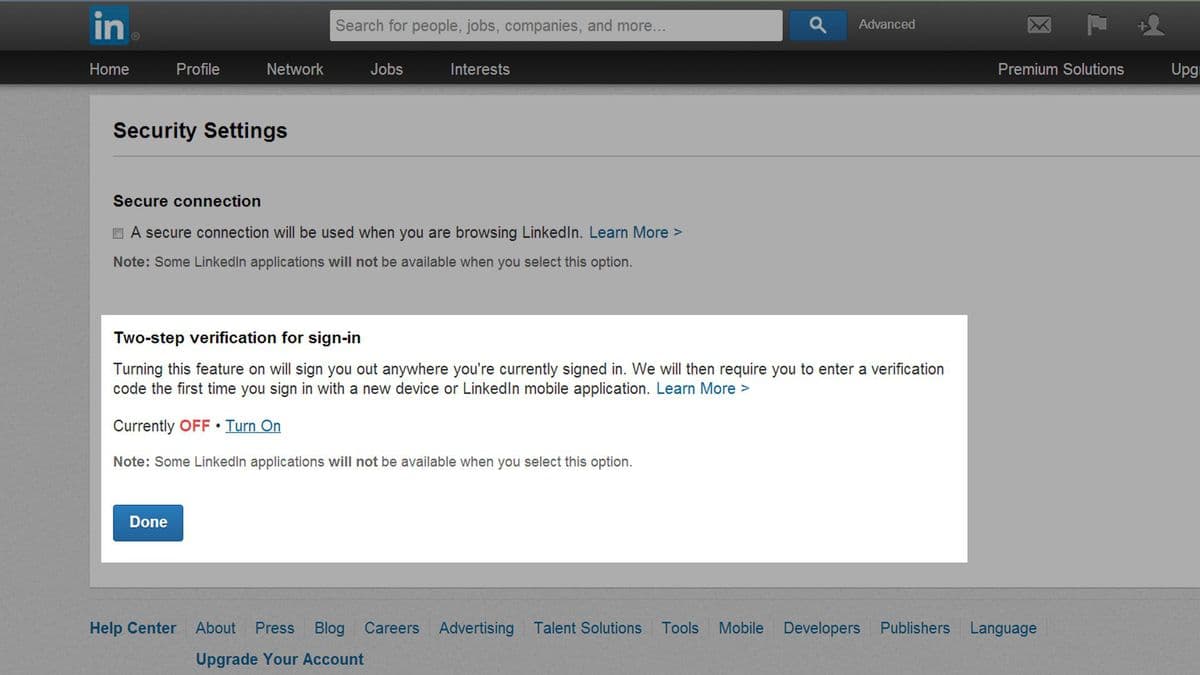Click the search magnifier button

(x=817, y=25)
